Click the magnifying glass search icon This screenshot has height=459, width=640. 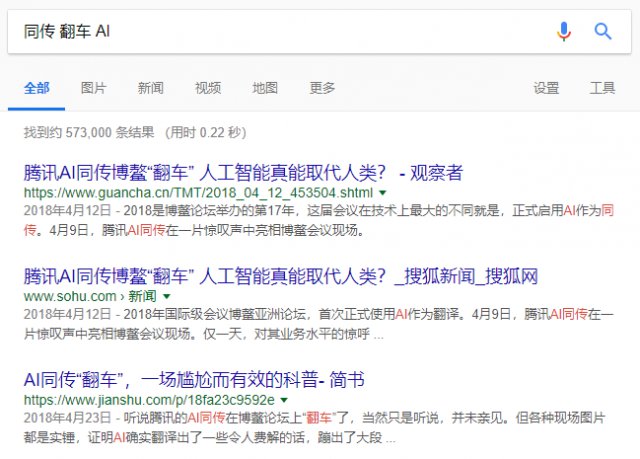(603, 31)
